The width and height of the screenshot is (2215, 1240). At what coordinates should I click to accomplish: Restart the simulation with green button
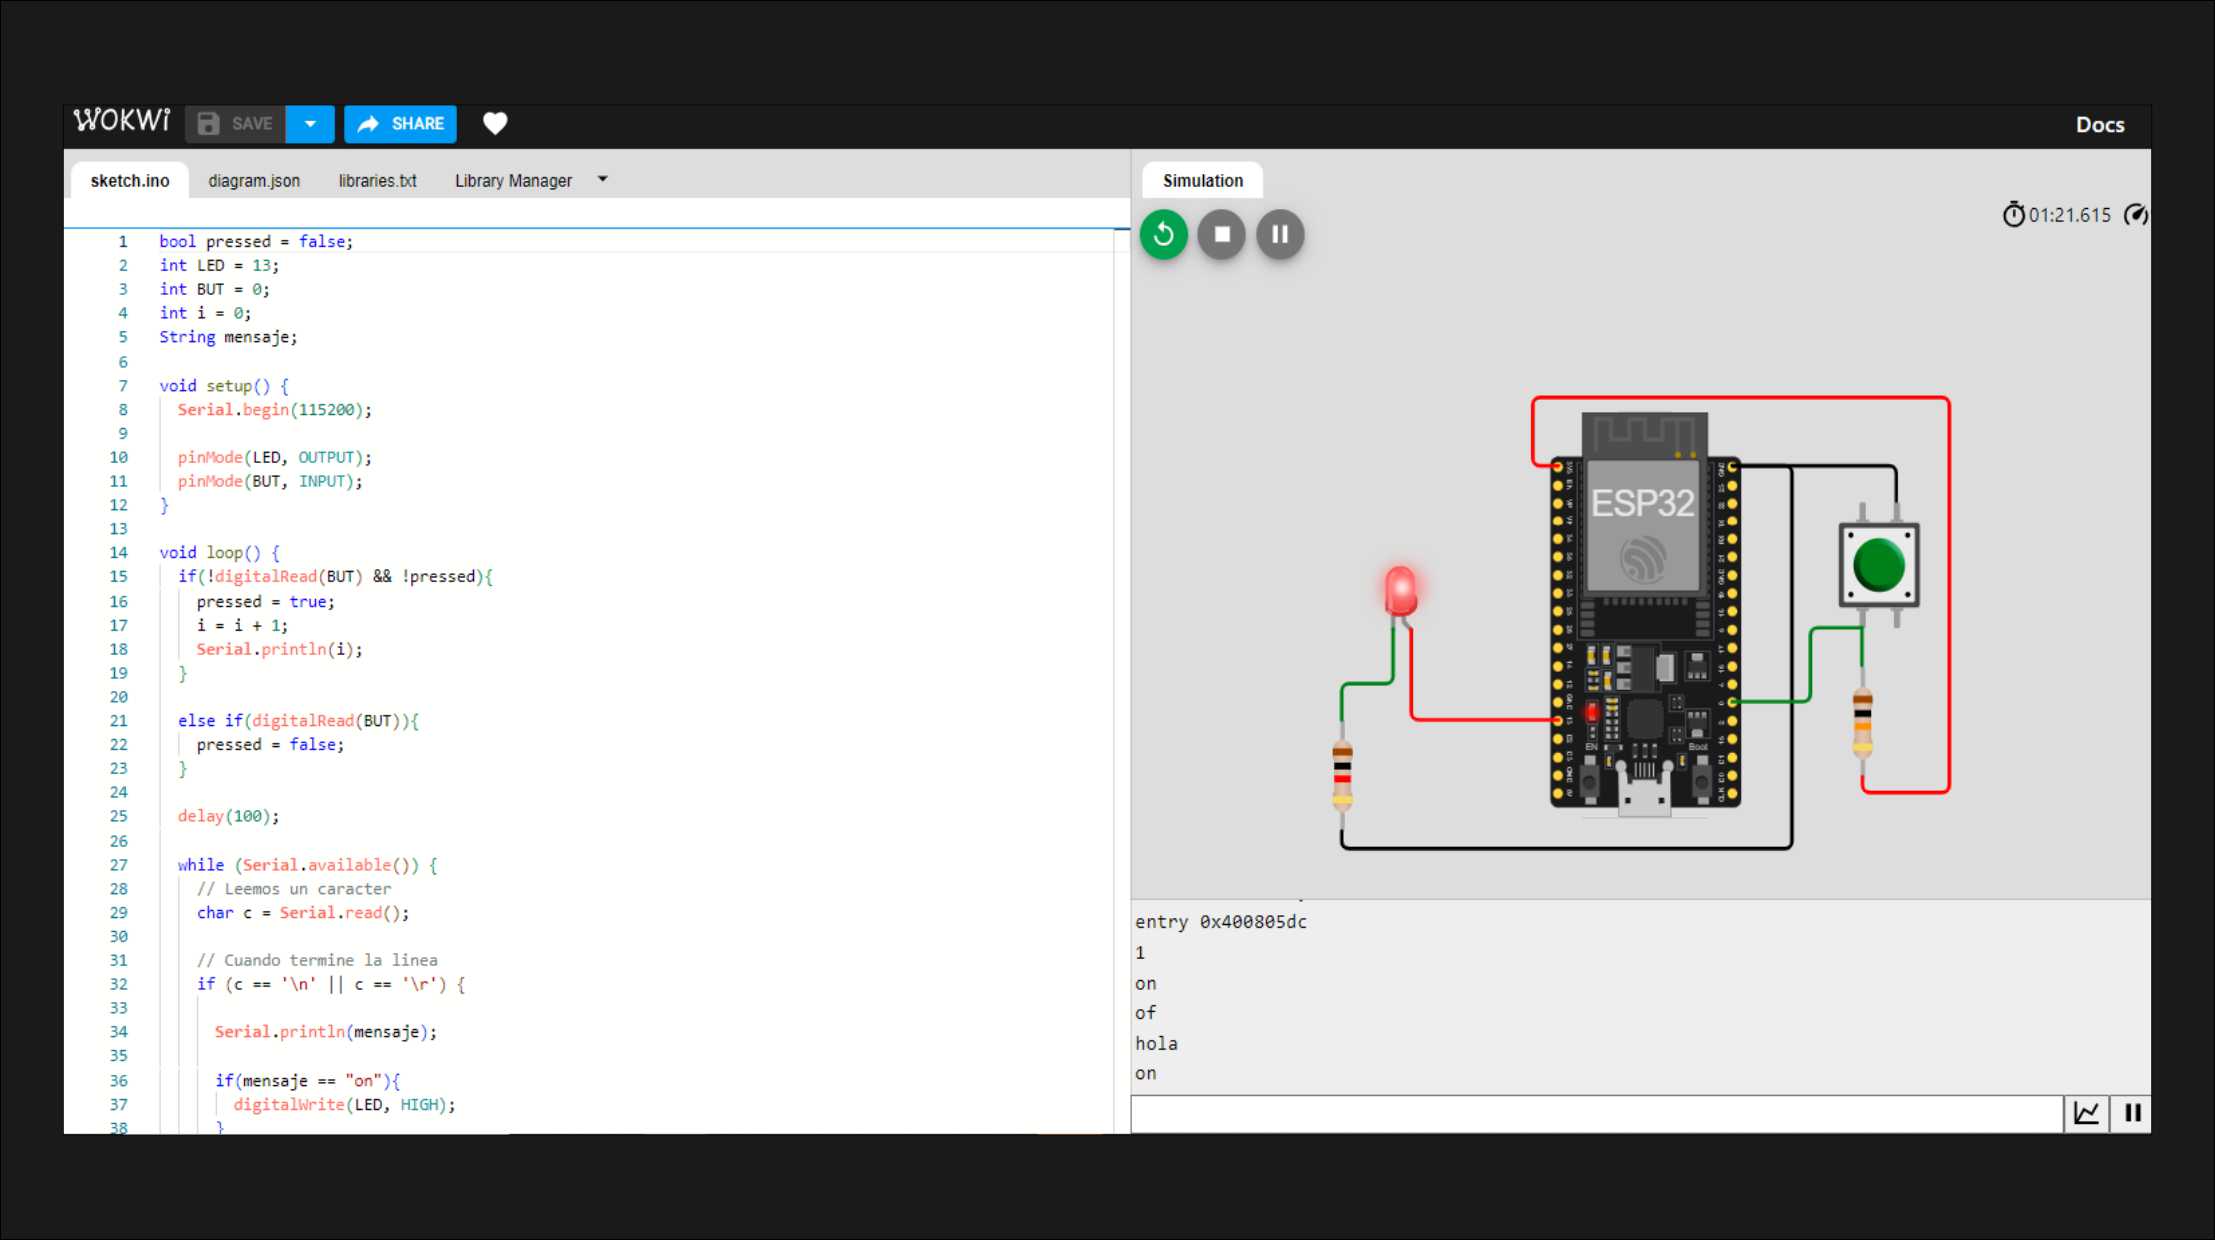[x=1164, y=235]
